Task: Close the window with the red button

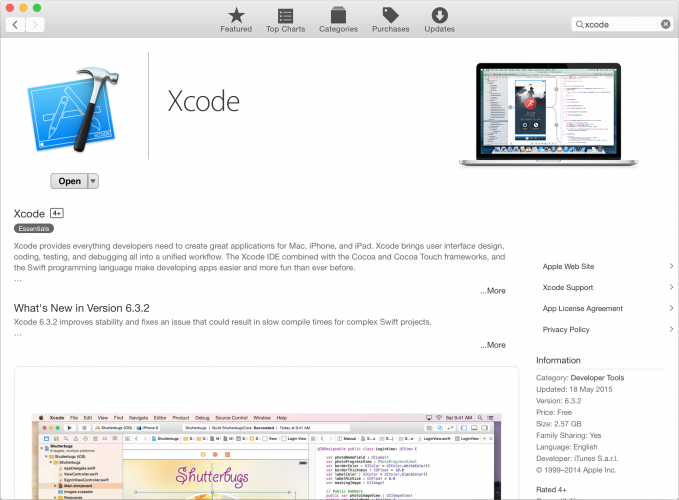Action: pyautogui.click(x=10, y=7)
